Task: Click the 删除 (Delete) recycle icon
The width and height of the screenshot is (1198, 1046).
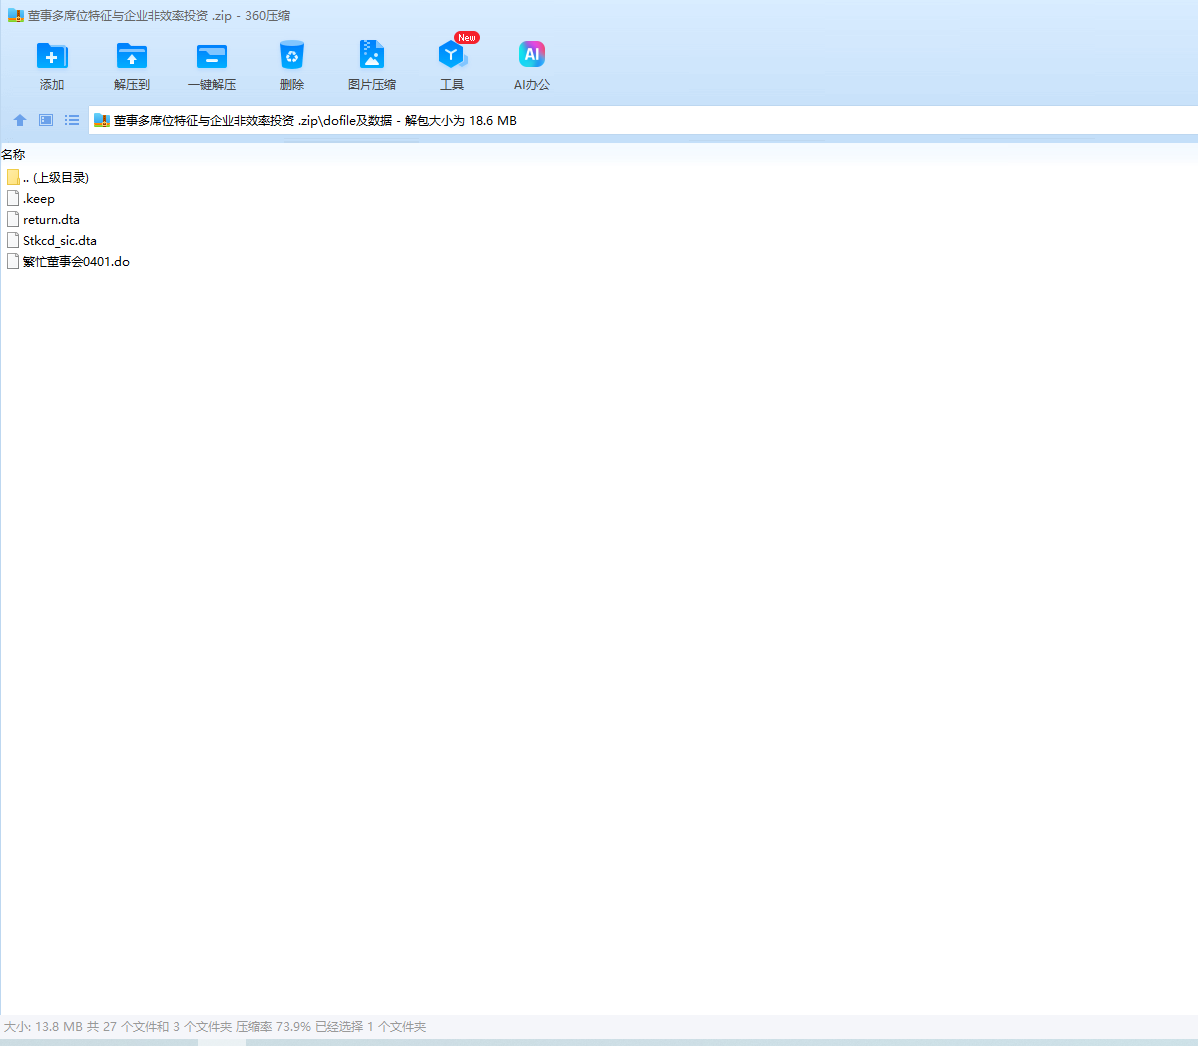Action: 292,55
